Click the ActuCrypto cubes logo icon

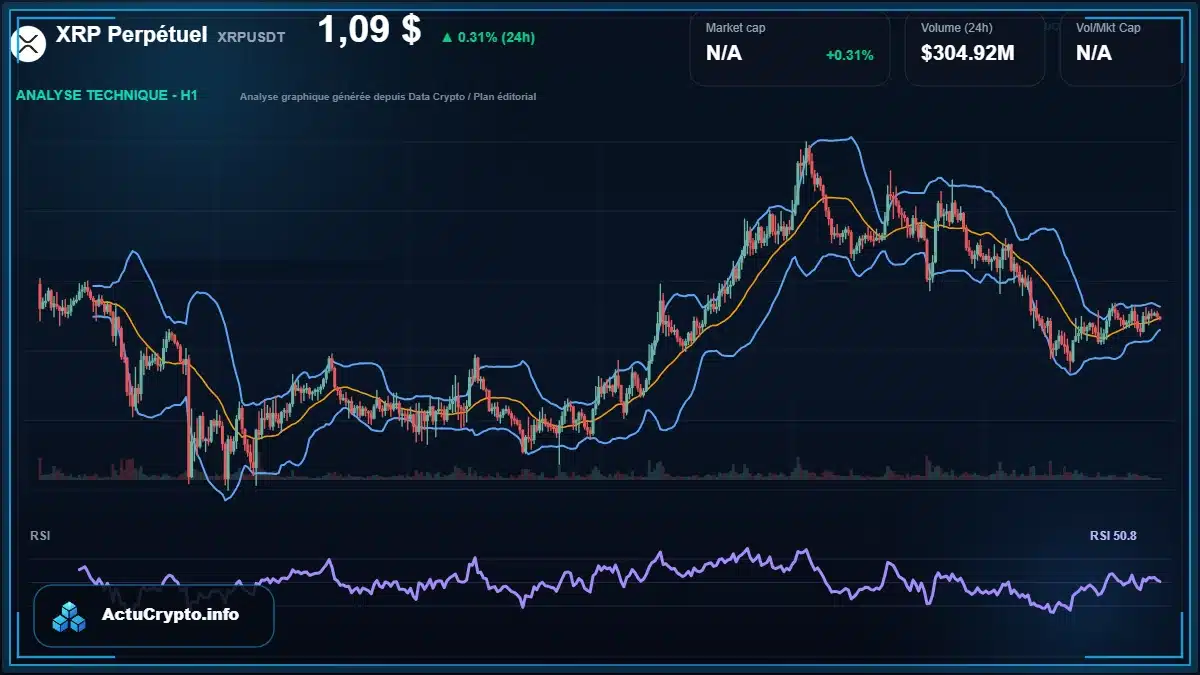tap(71, 616)
